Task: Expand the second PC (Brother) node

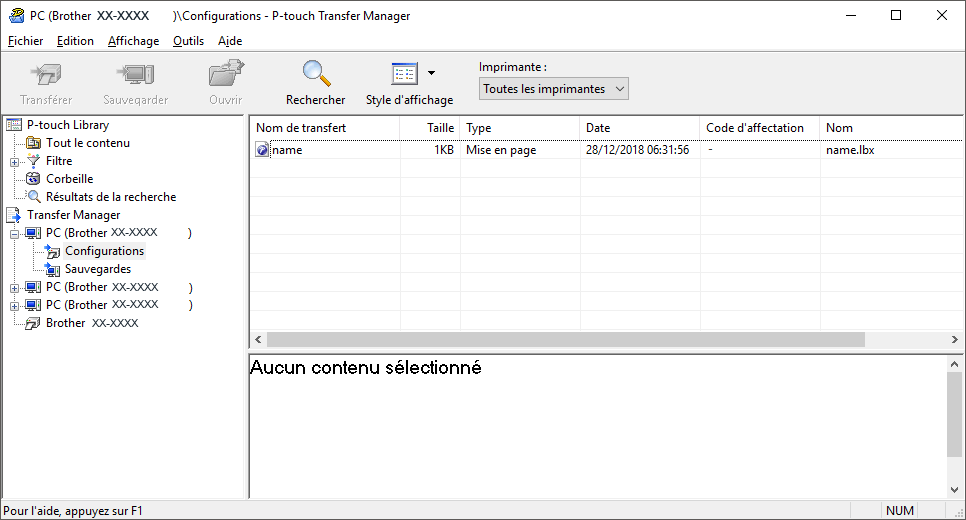Action: tap(14, 288)
